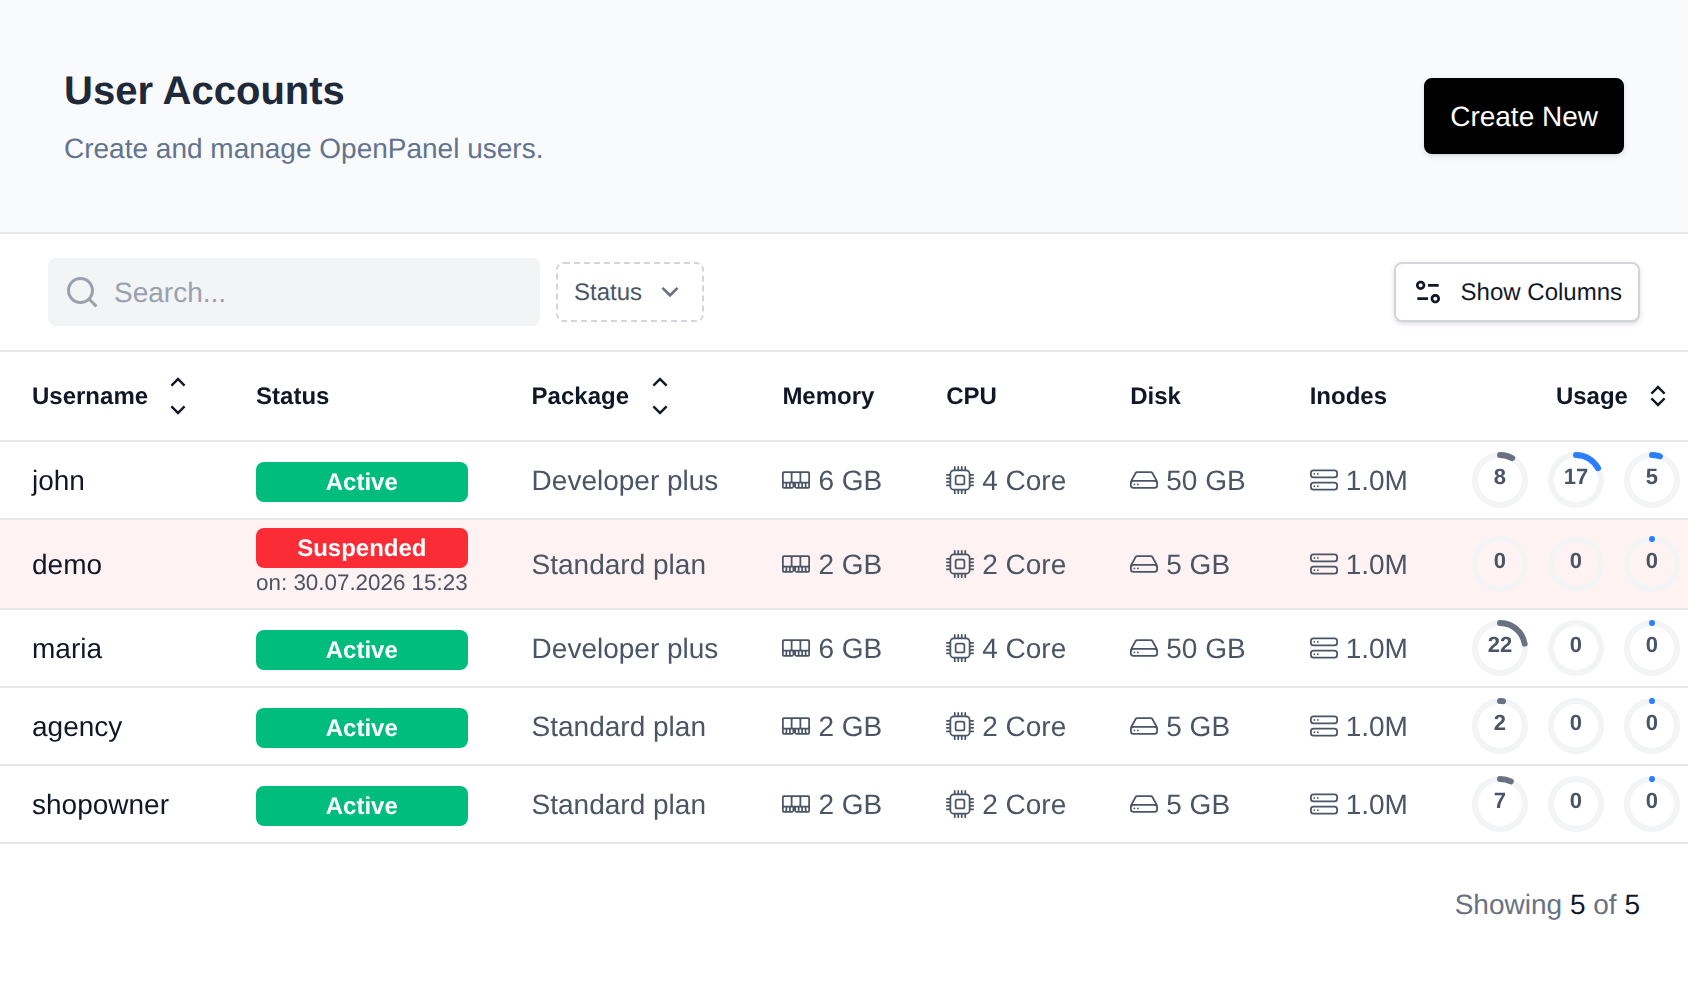Open the Status filter dropdown

point(629,292)
